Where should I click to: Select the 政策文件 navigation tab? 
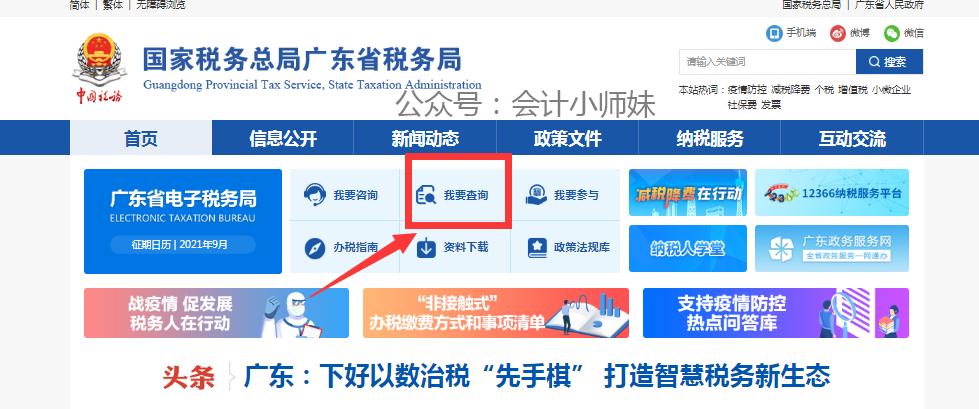567,138
